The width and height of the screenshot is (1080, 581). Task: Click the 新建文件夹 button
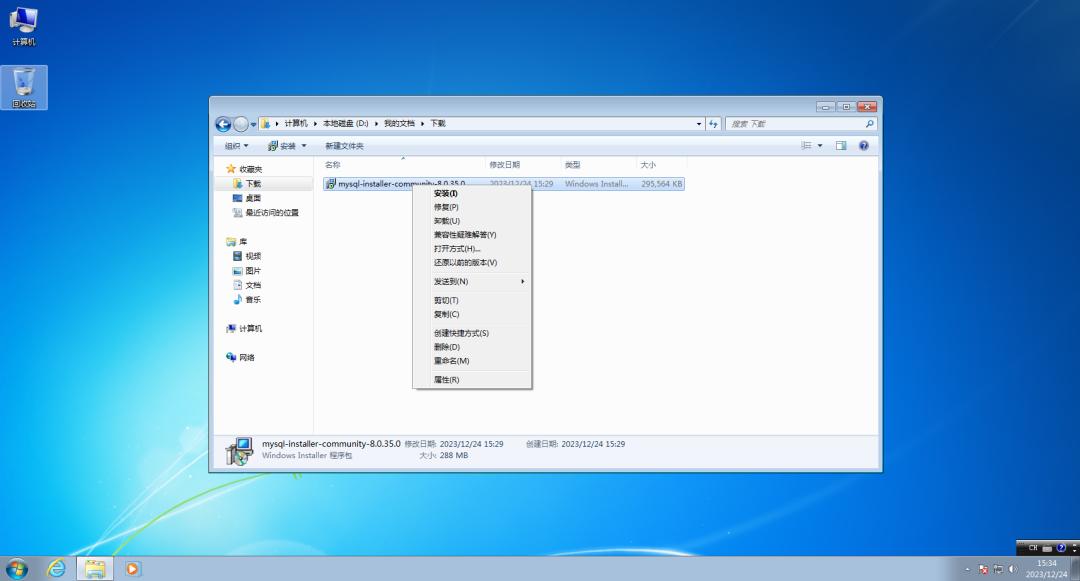(344, 146)
